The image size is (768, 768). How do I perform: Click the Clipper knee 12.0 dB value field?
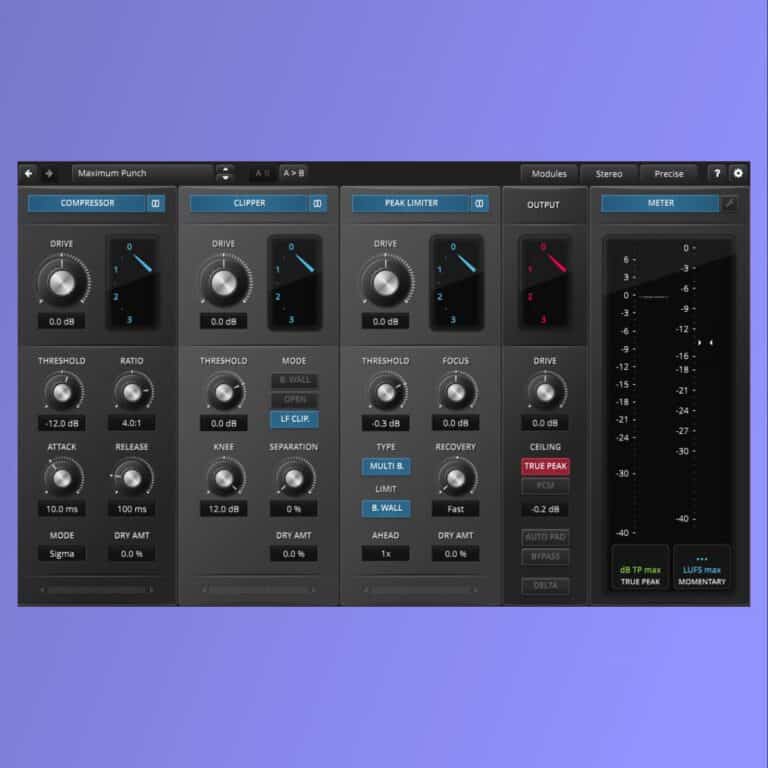224,509
